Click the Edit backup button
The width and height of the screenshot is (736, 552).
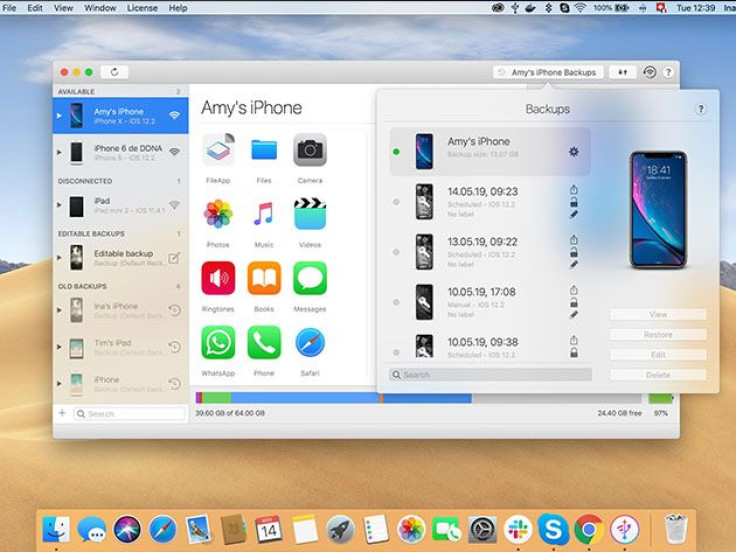coord(658,354)
